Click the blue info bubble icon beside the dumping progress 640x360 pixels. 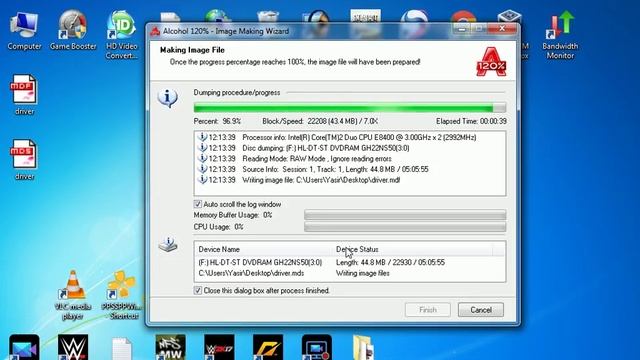pos(167,98)
